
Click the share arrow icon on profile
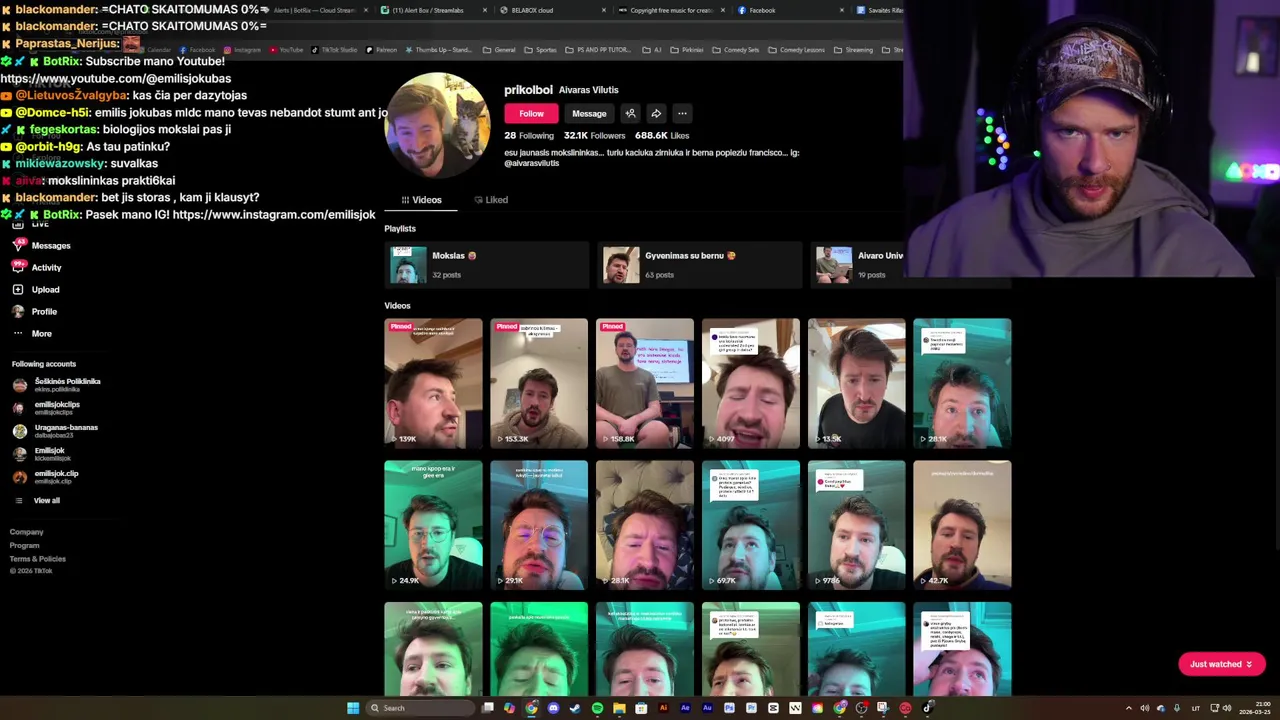656,114
